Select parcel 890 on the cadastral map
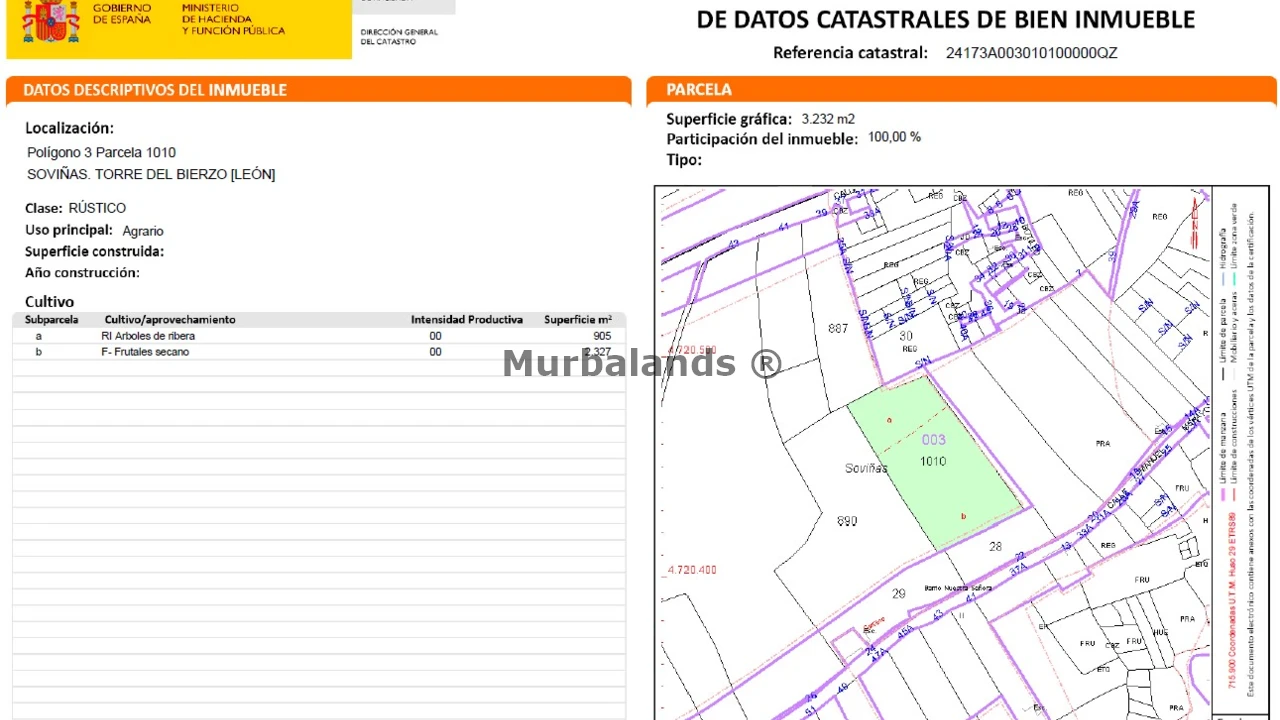 click(847, 521)
